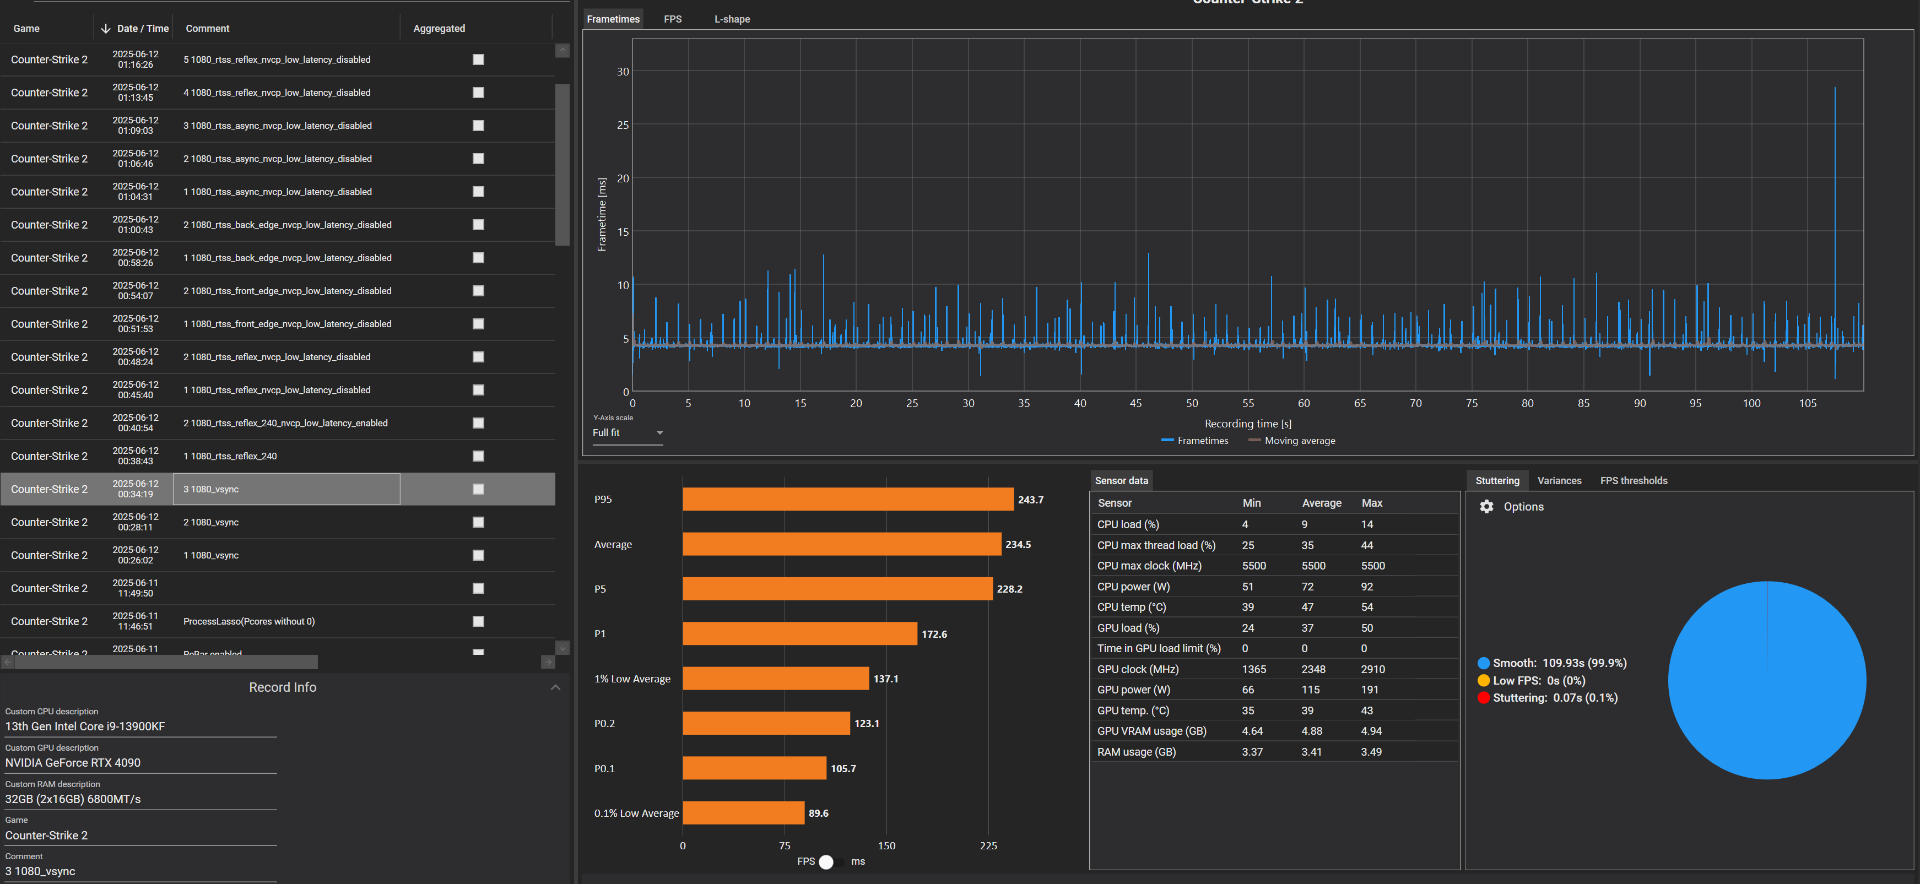Toggle the FPS / ms switch
1920x884 pixels.
[826, 862]
